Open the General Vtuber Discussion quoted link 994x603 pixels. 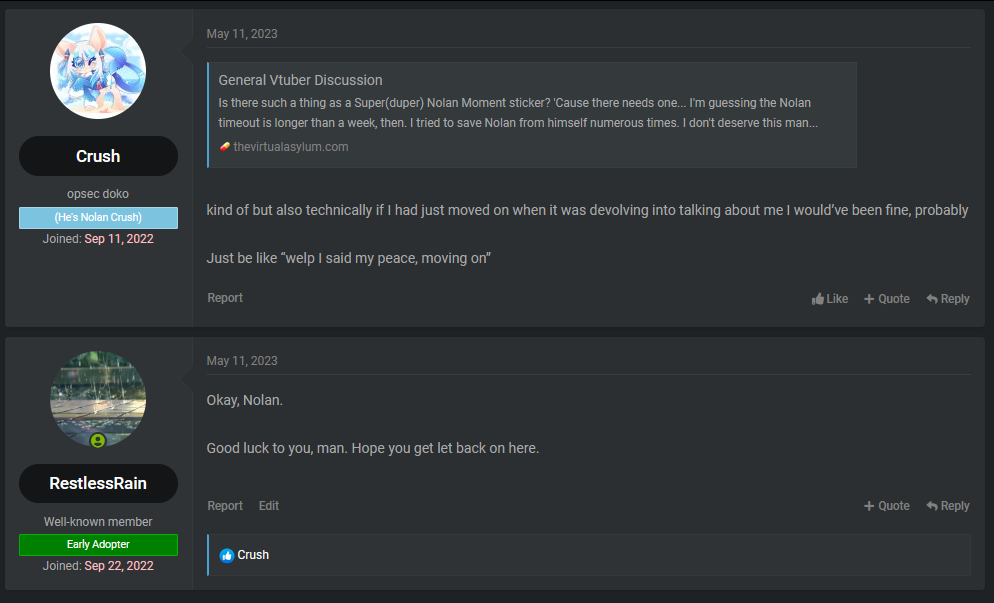tap(300, 81)
